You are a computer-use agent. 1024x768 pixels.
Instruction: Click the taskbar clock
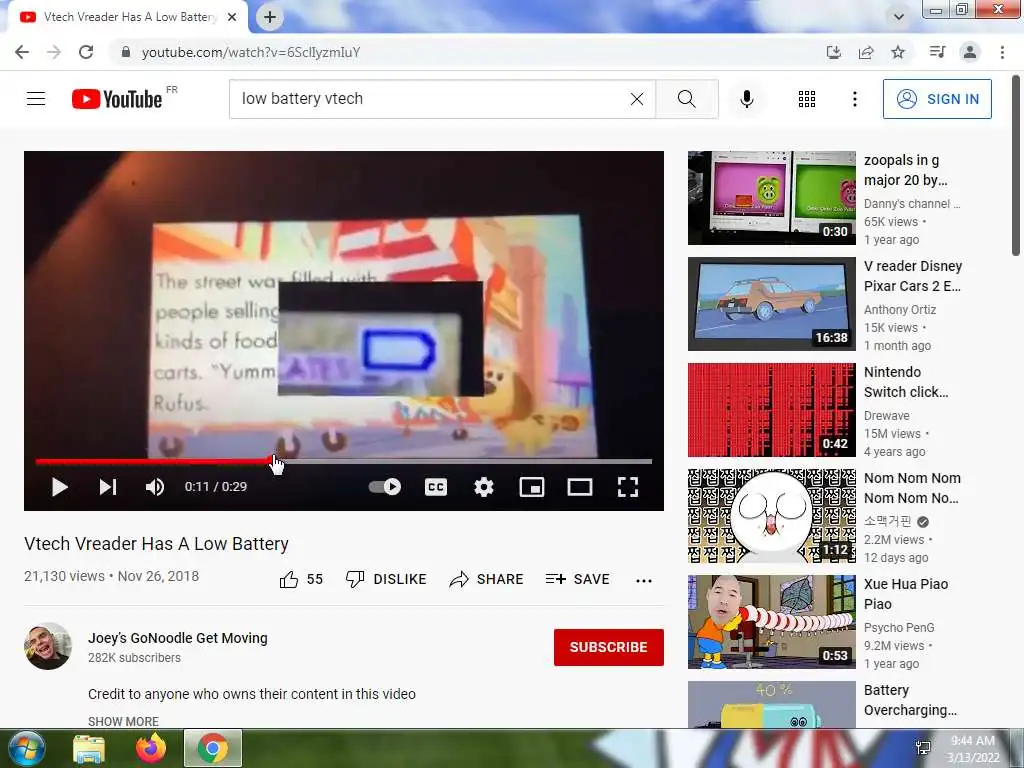coord(973,749)
